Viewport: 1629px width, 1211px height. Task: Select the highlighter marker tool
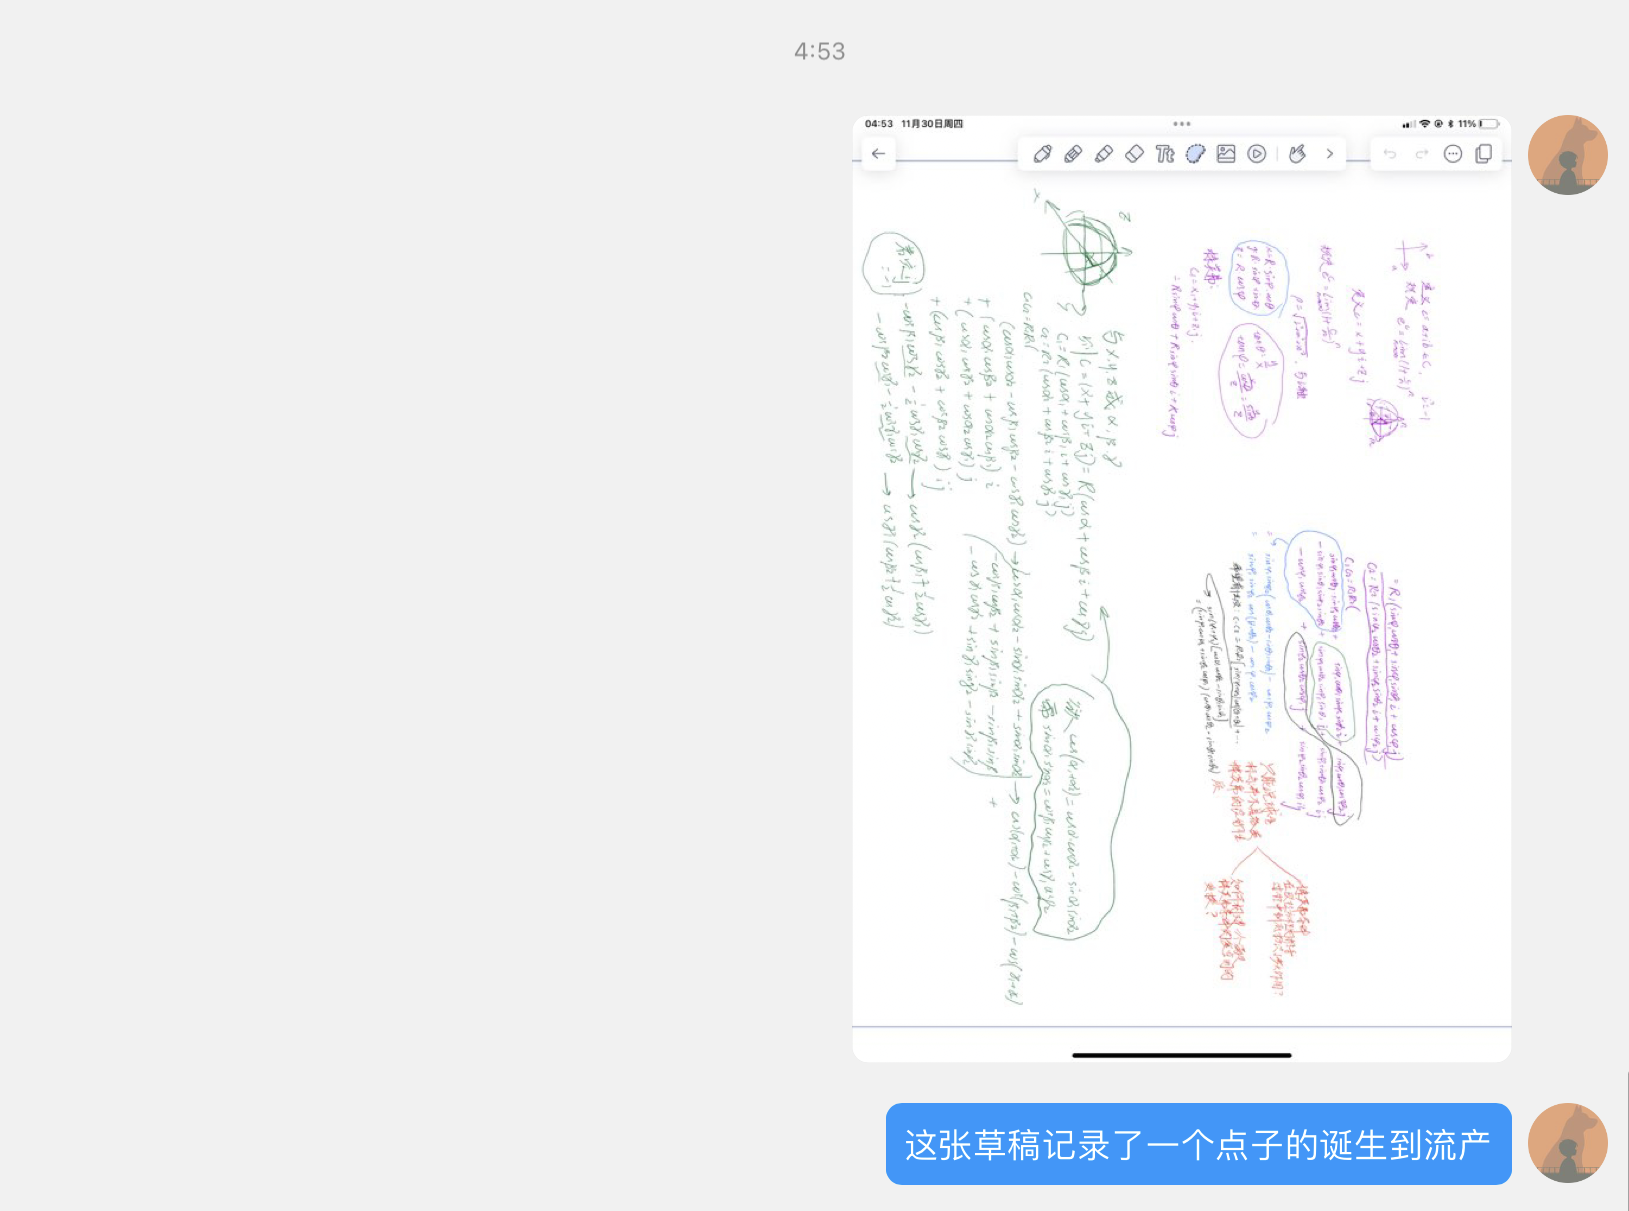(1104, 154)
